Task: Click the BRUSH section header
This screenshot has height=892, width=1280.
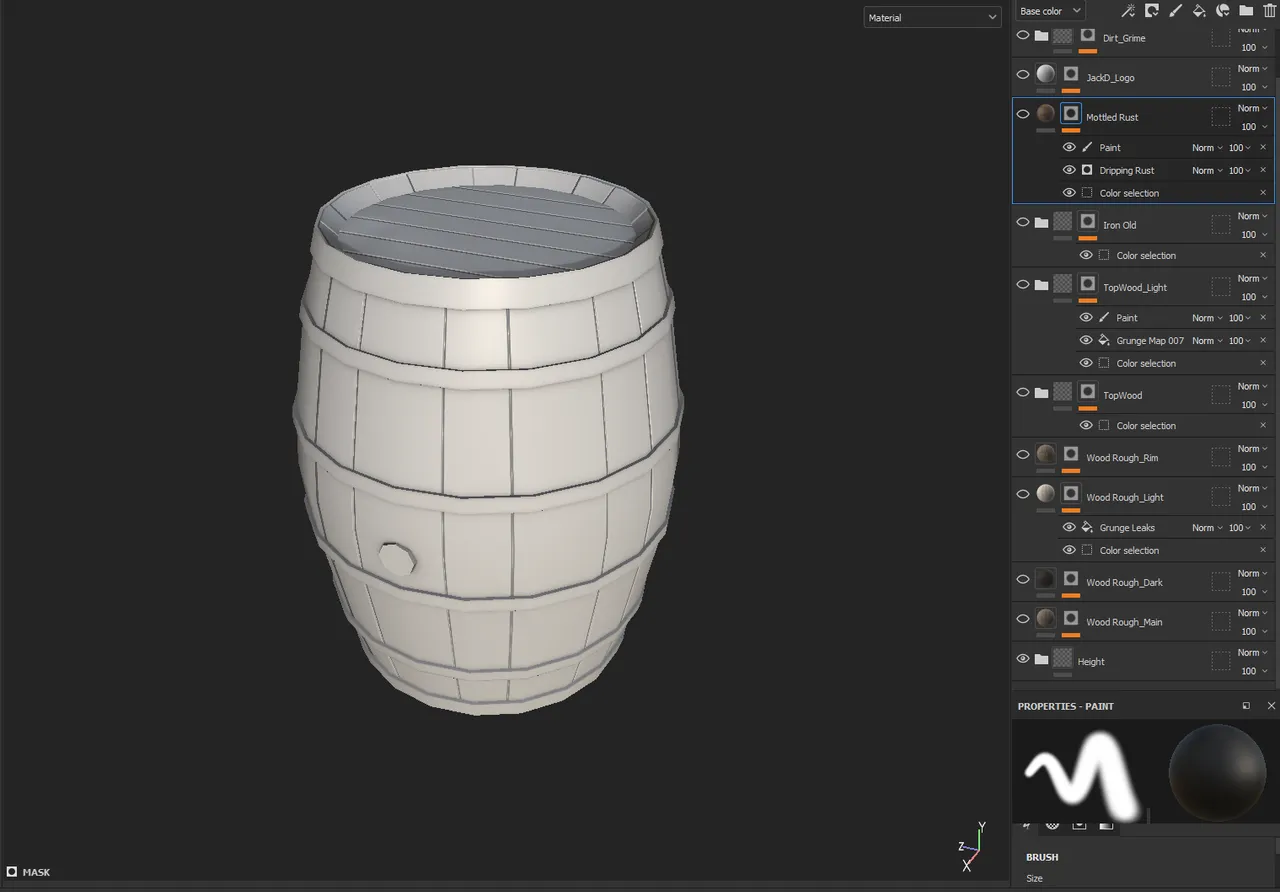Action: coord(1042,857)
